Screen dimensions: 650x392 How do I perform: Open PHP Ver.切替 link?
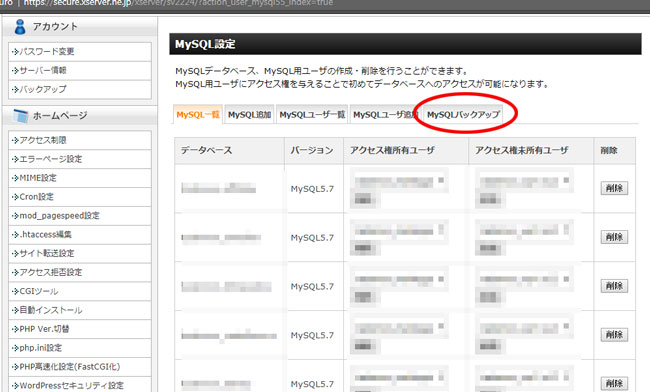coord(80,329)
